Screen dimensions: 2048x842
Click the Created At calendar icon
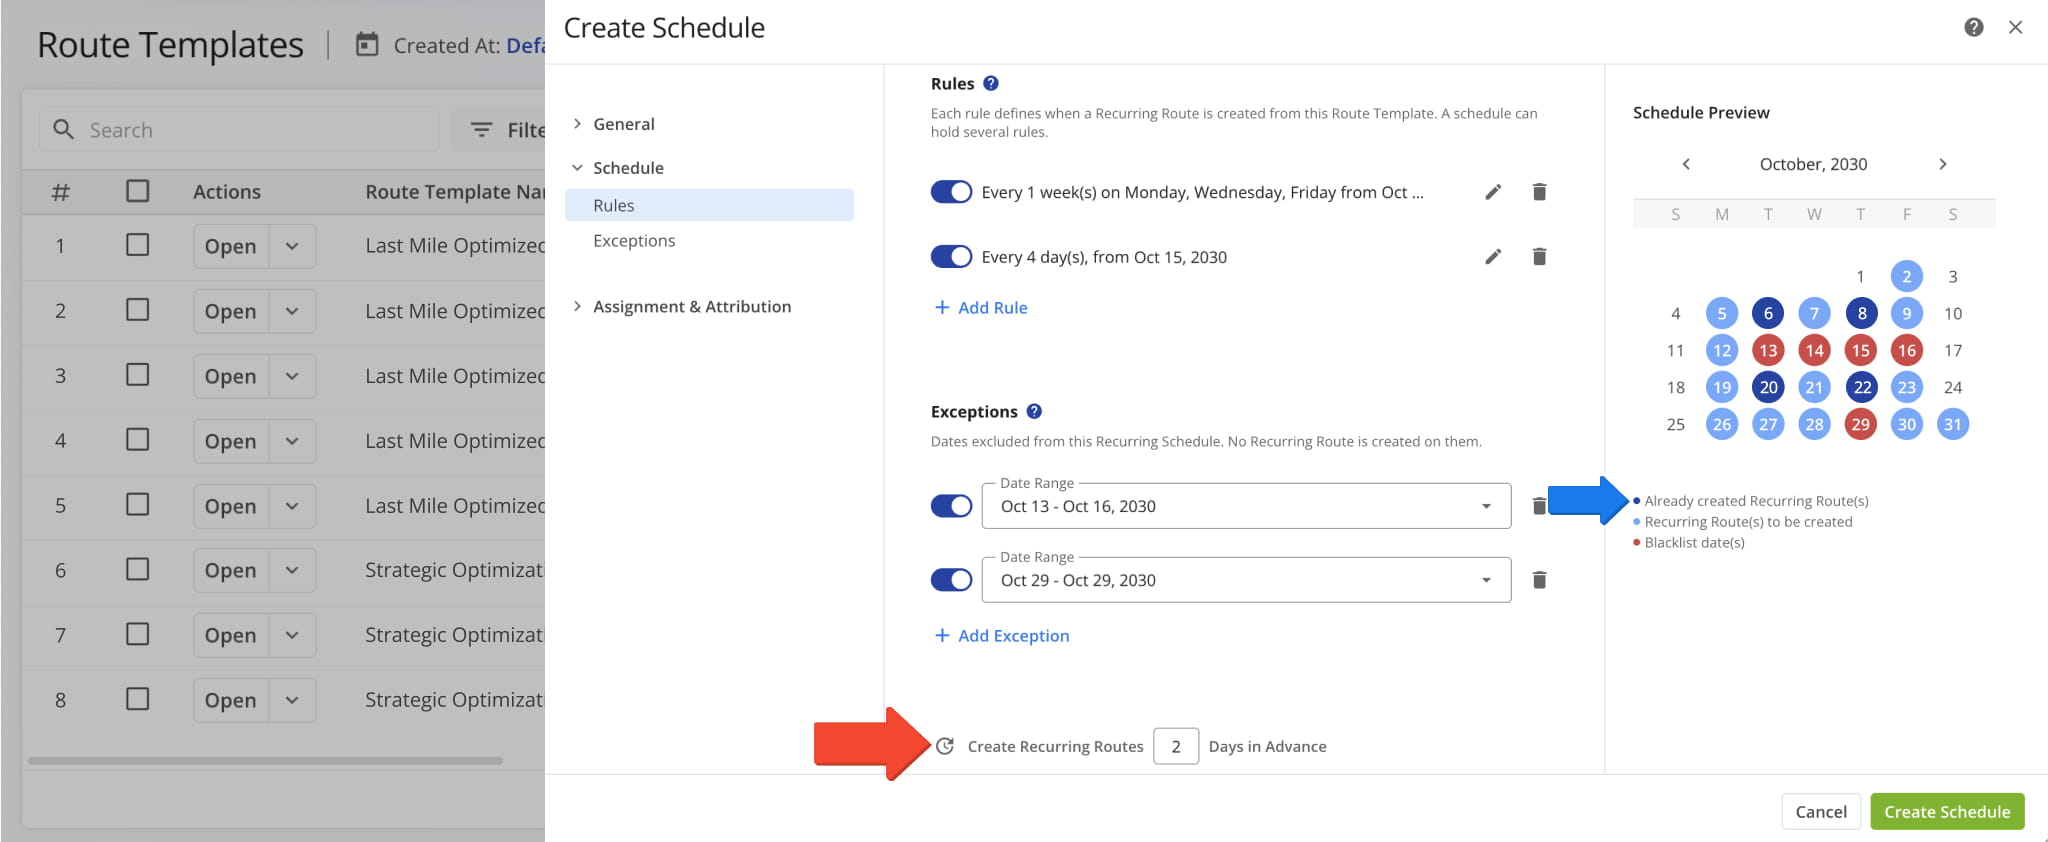[367, 44]
